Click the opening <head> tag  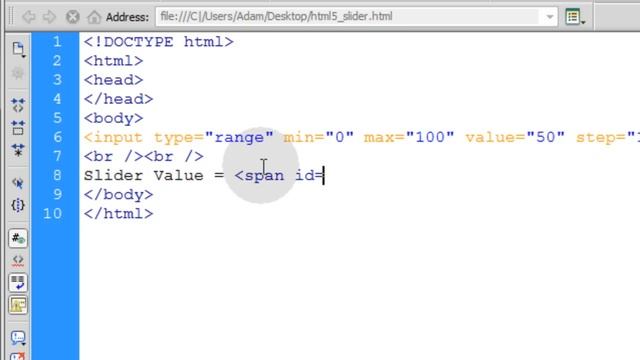113,80
